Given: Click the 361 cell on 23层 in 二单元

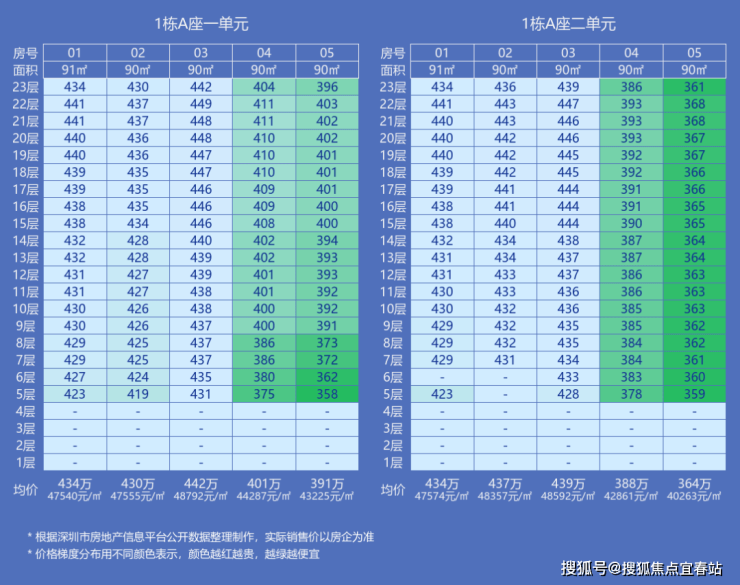Looking at the screenshot, I should (694, 87).
